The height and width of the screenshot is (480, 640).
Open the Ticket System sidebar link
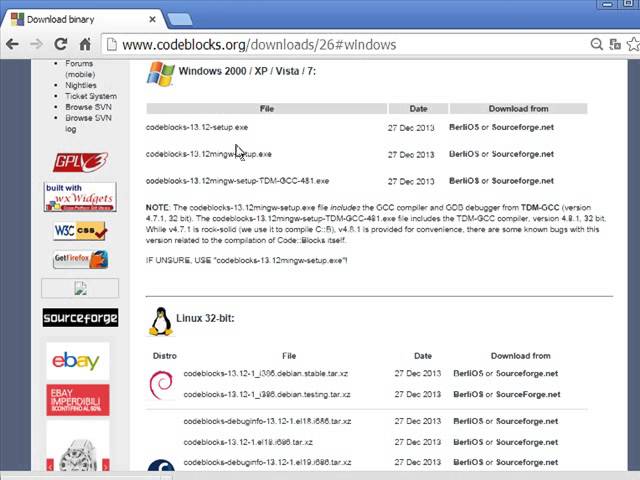pos(91,96)
